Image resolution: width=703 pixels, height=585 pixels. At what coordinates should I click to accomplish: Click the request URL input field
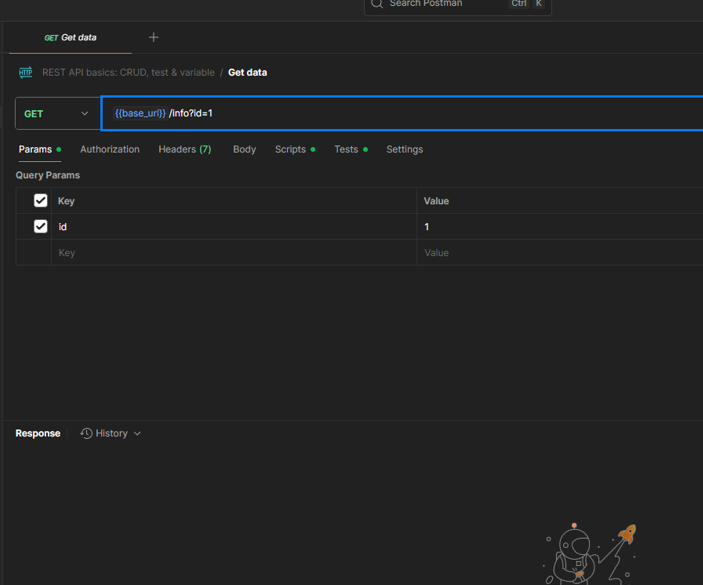coord(400,114)
